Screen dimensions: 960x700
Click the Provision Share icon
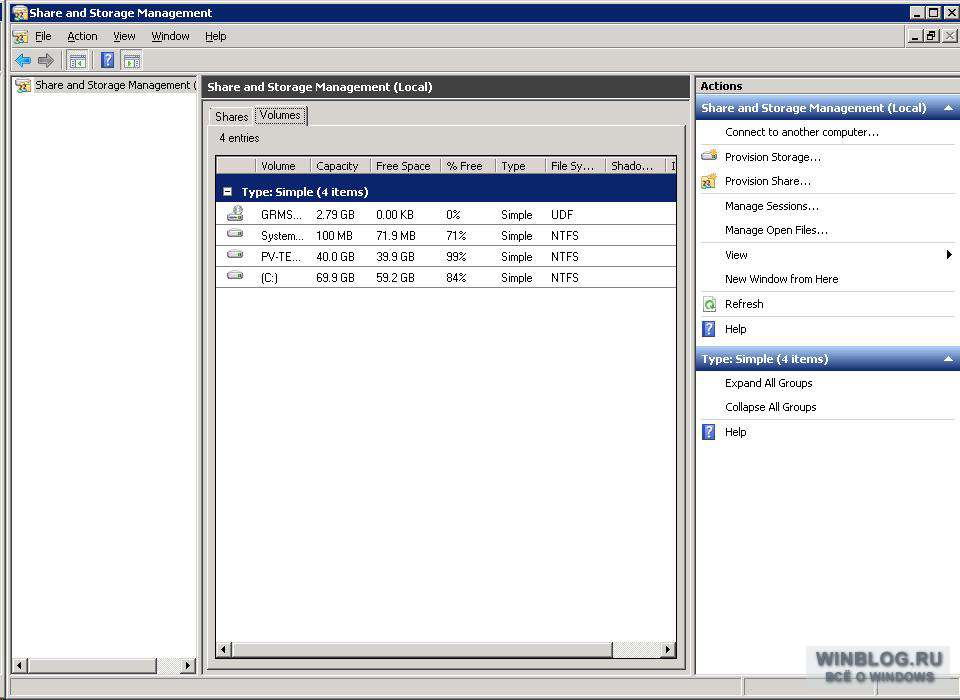pos(709,181)
